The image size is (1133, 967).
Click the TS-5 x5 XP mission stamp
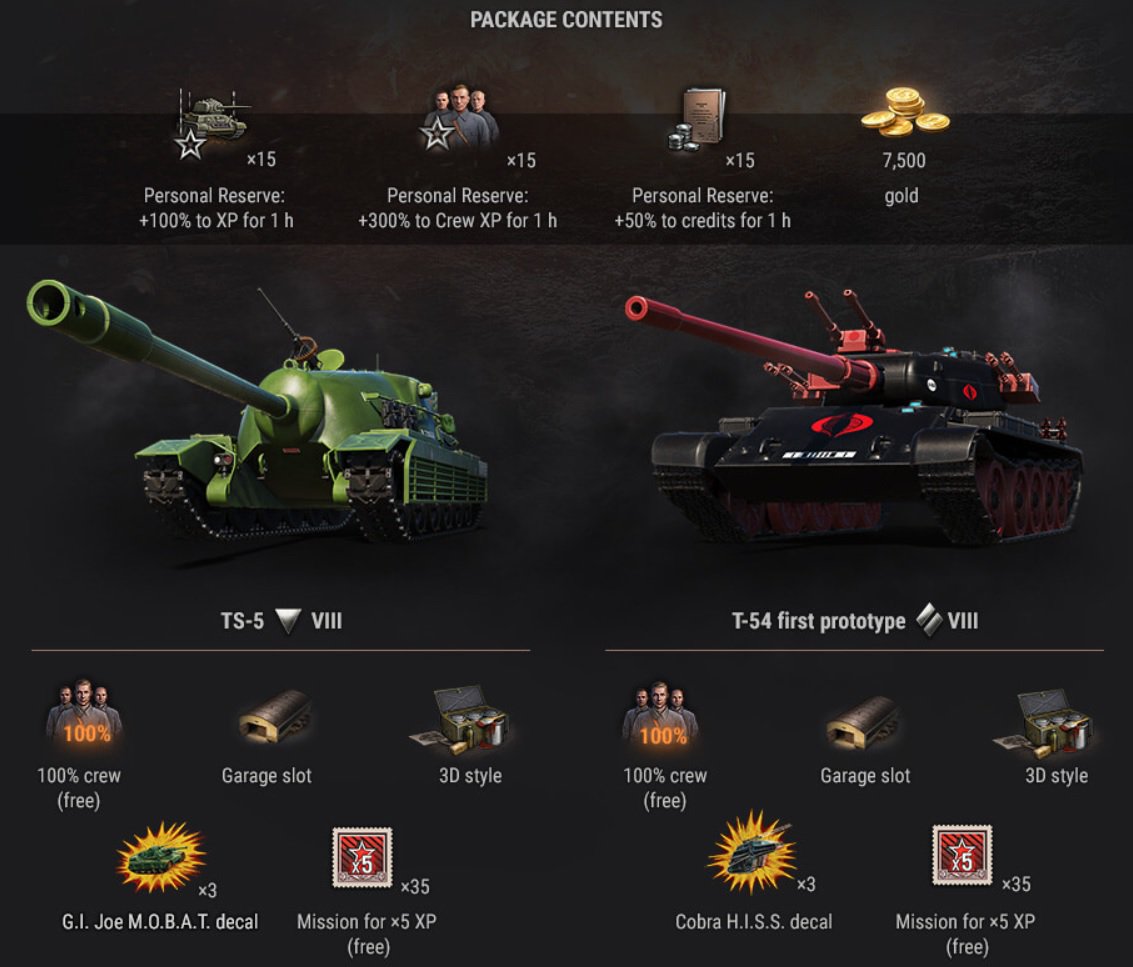coord(362,857)
